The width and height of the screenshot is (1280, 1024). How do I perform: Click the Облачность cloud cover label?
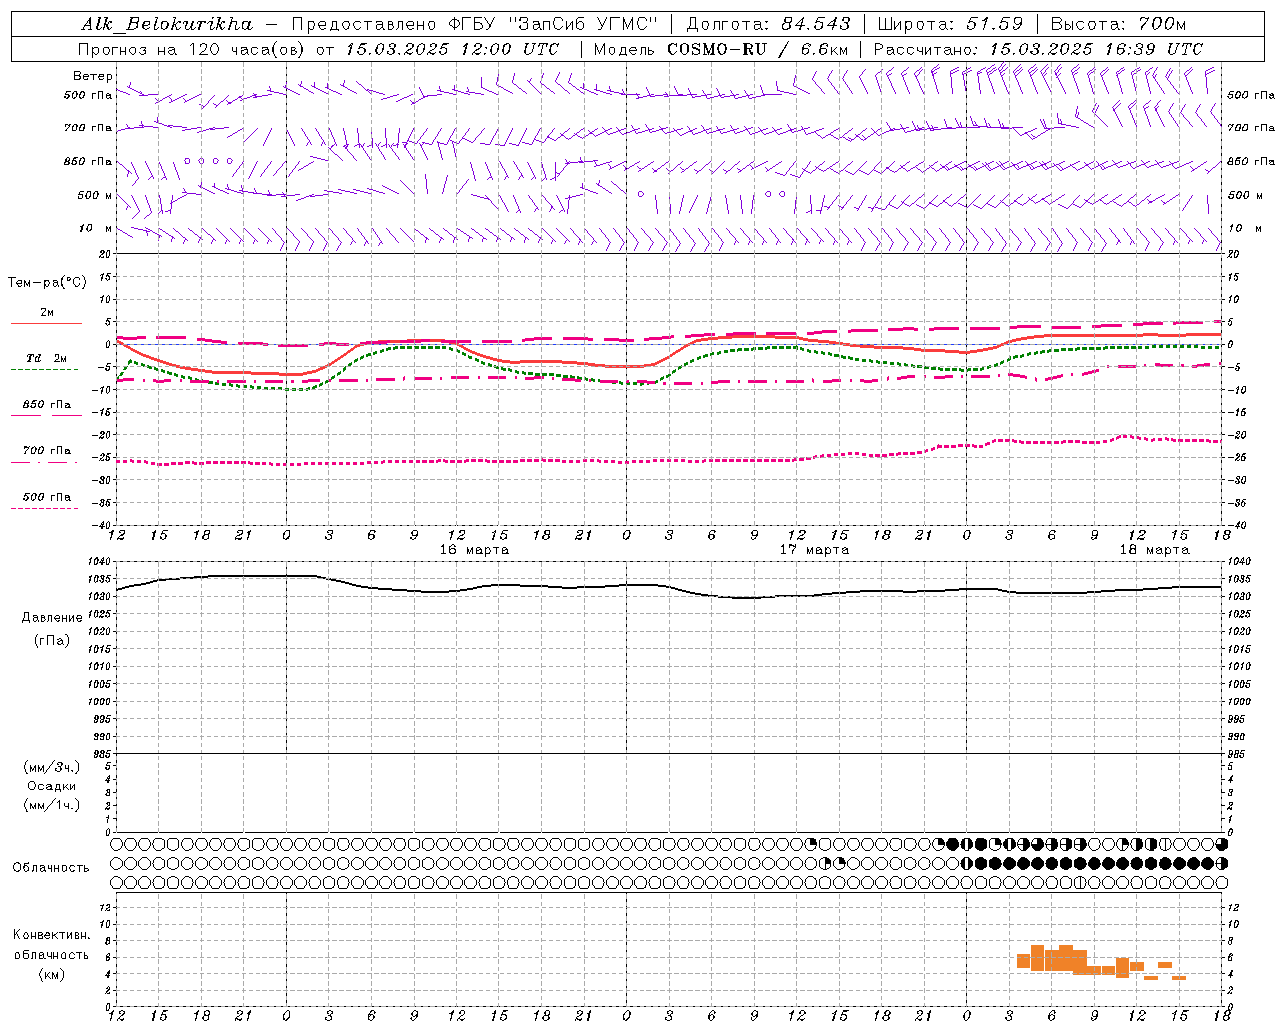(51, 868)
